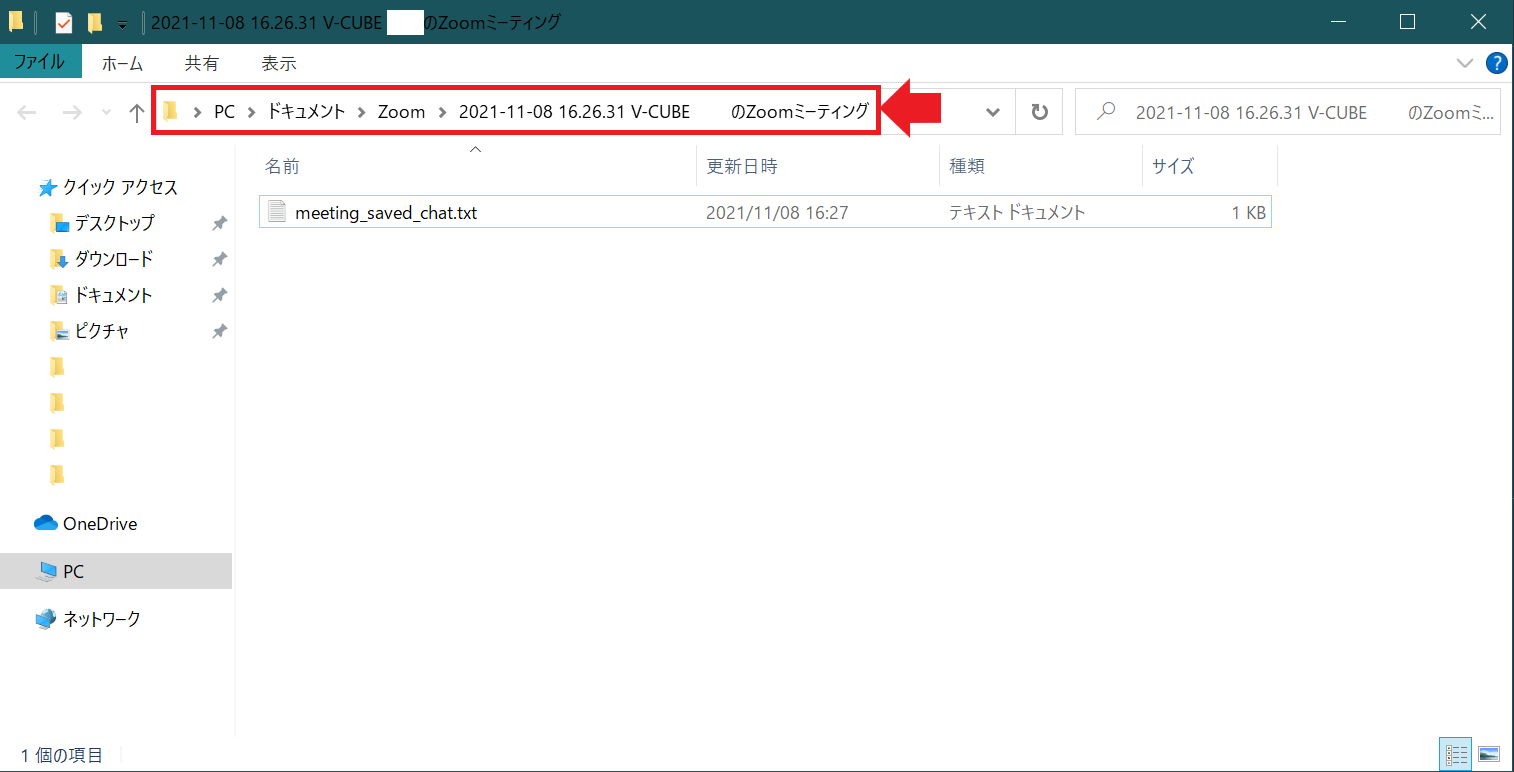
Task: Click the search magnifier icon
Action: pos(1106,112)
